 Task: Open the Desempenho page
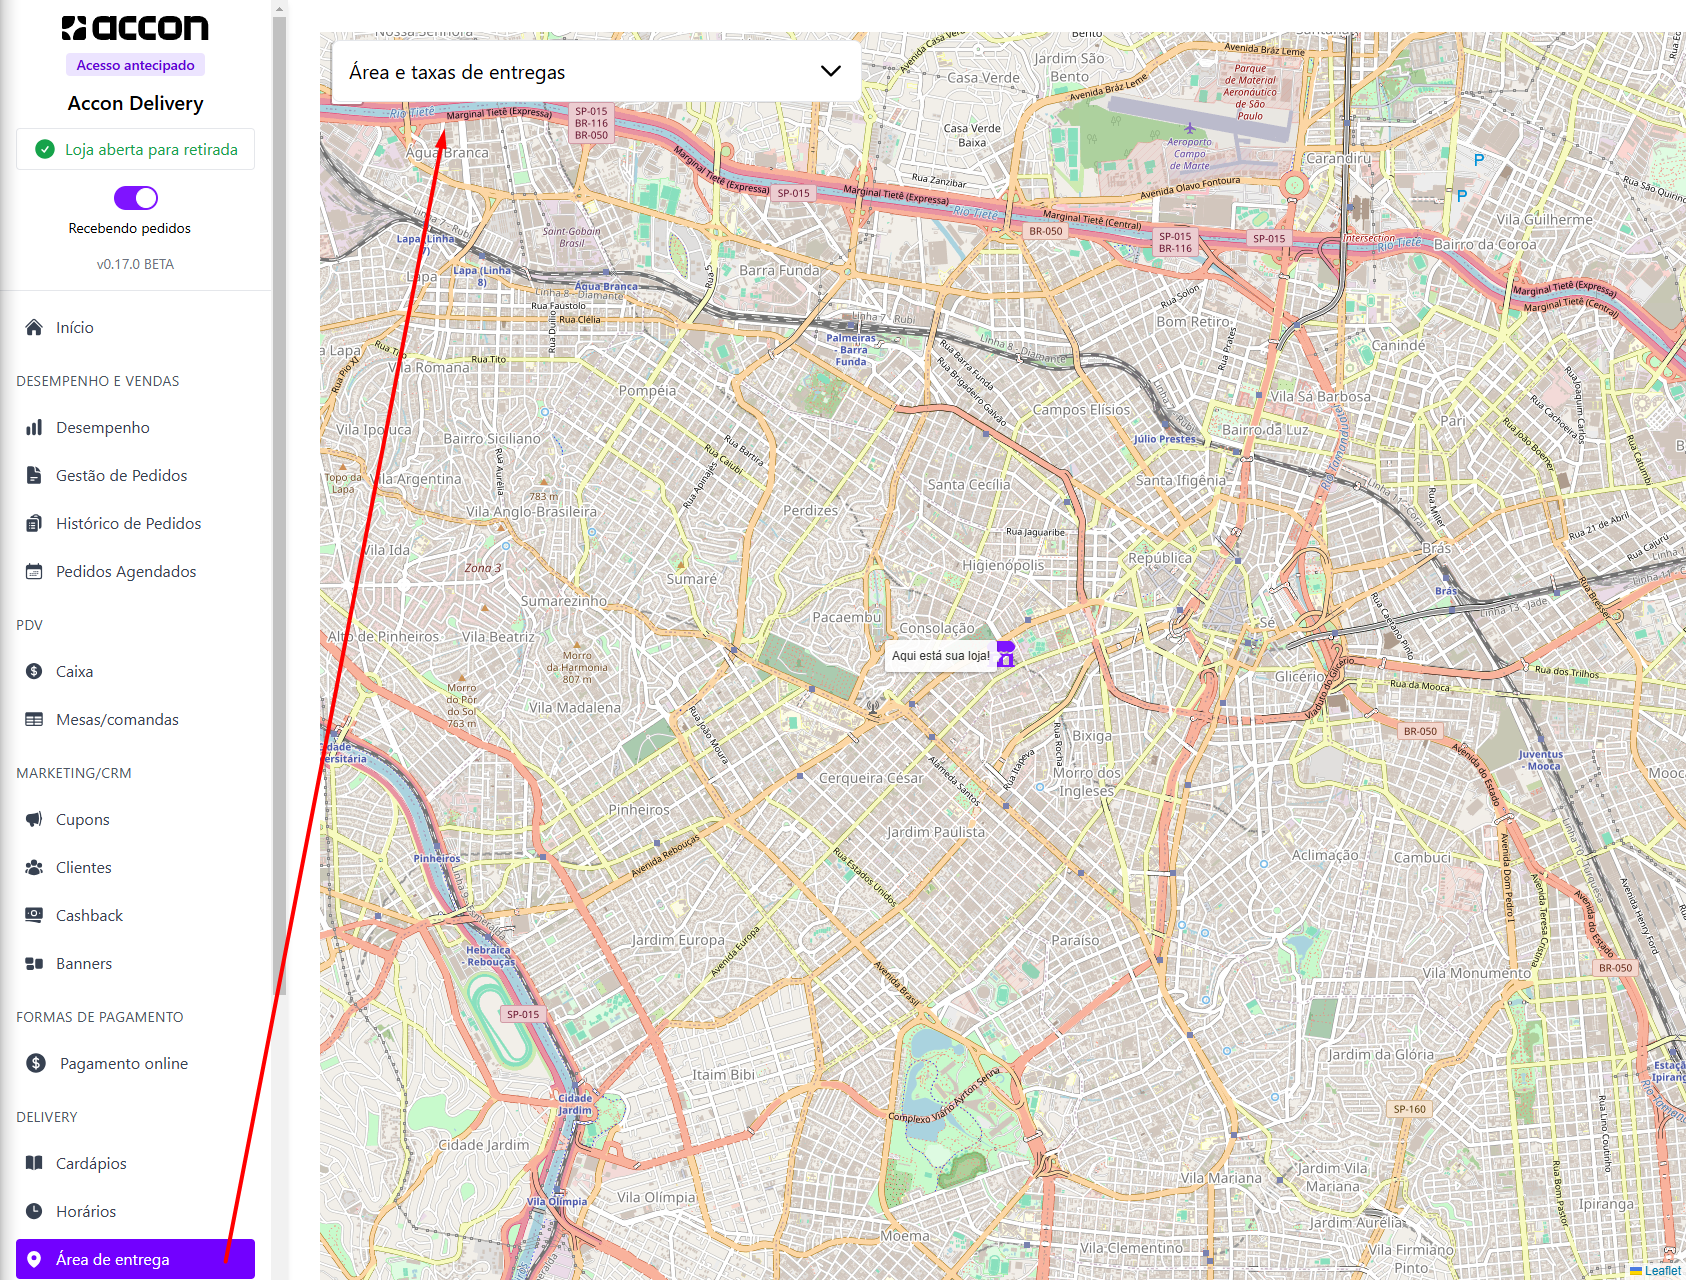pyautogui.click(x=136, y=427)
